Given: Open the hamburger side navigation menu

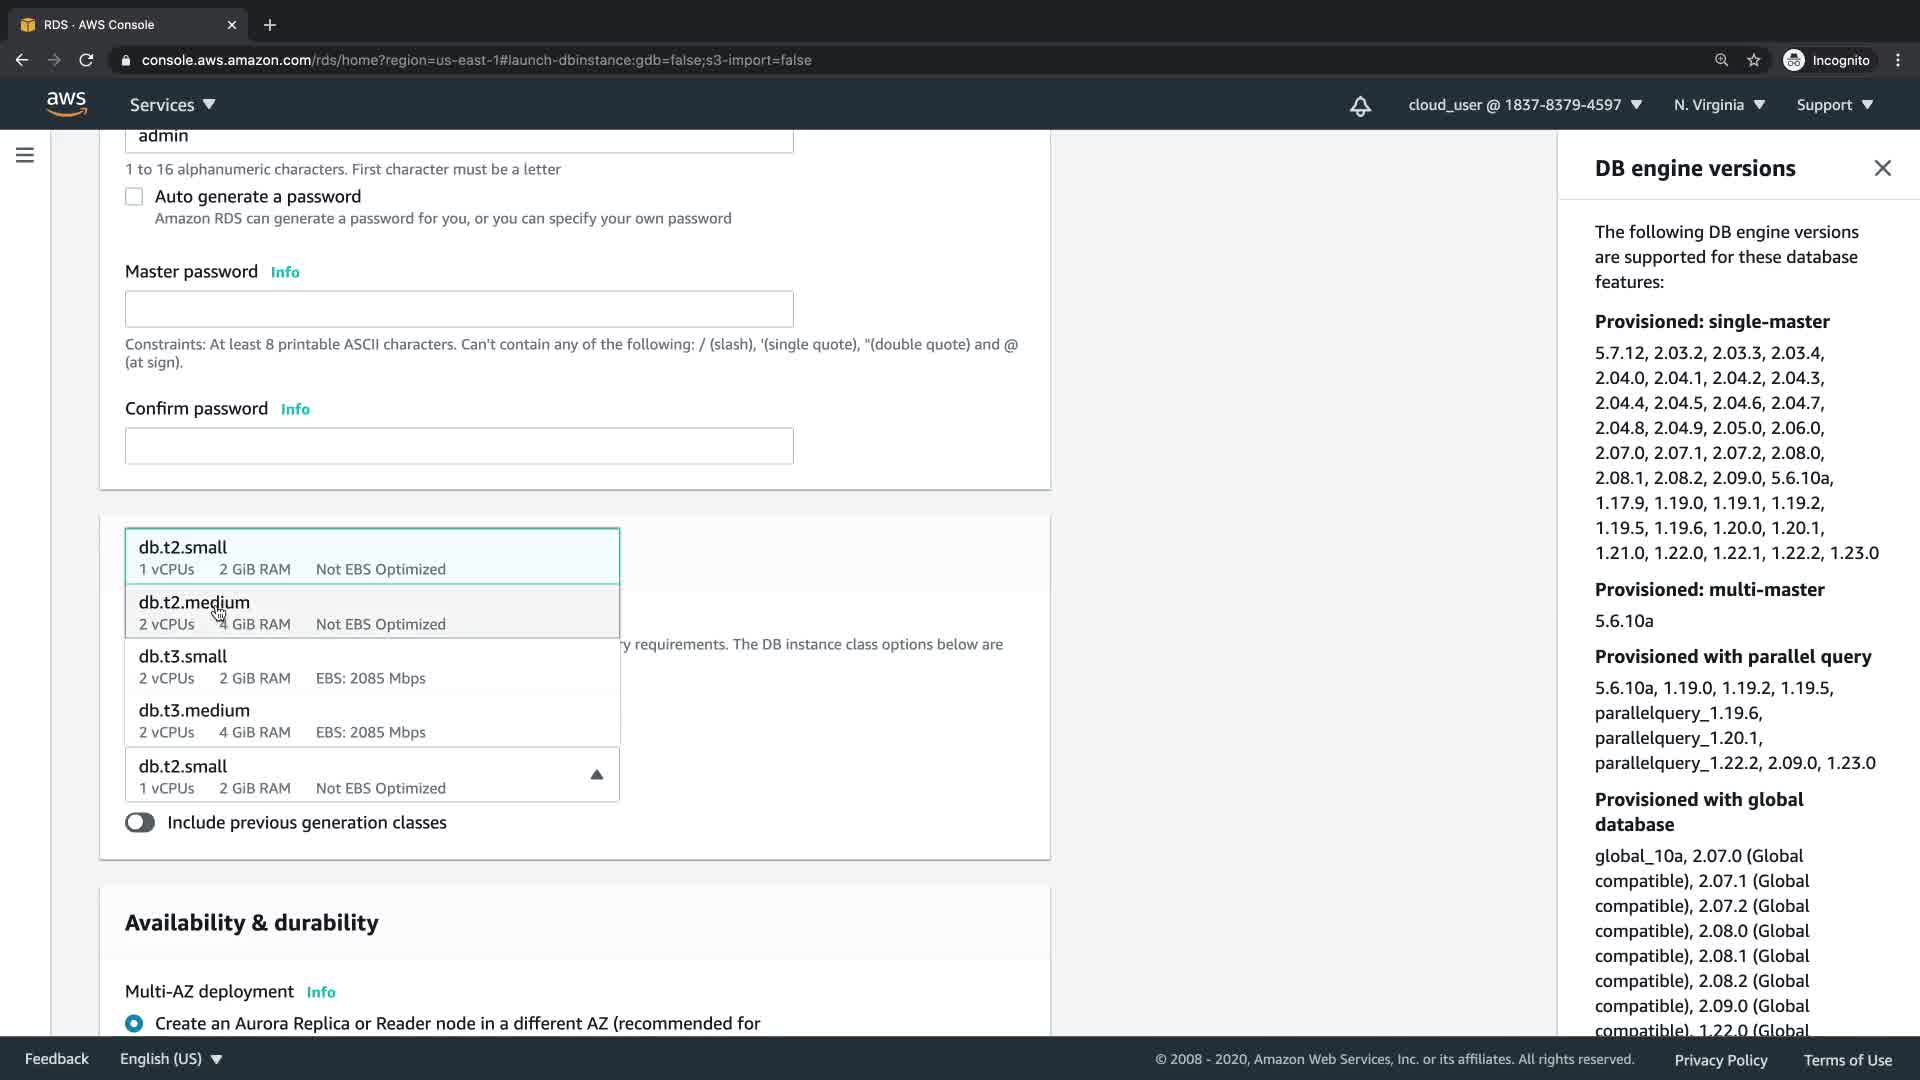Looking at the screenshot, I should click(25, 155).
